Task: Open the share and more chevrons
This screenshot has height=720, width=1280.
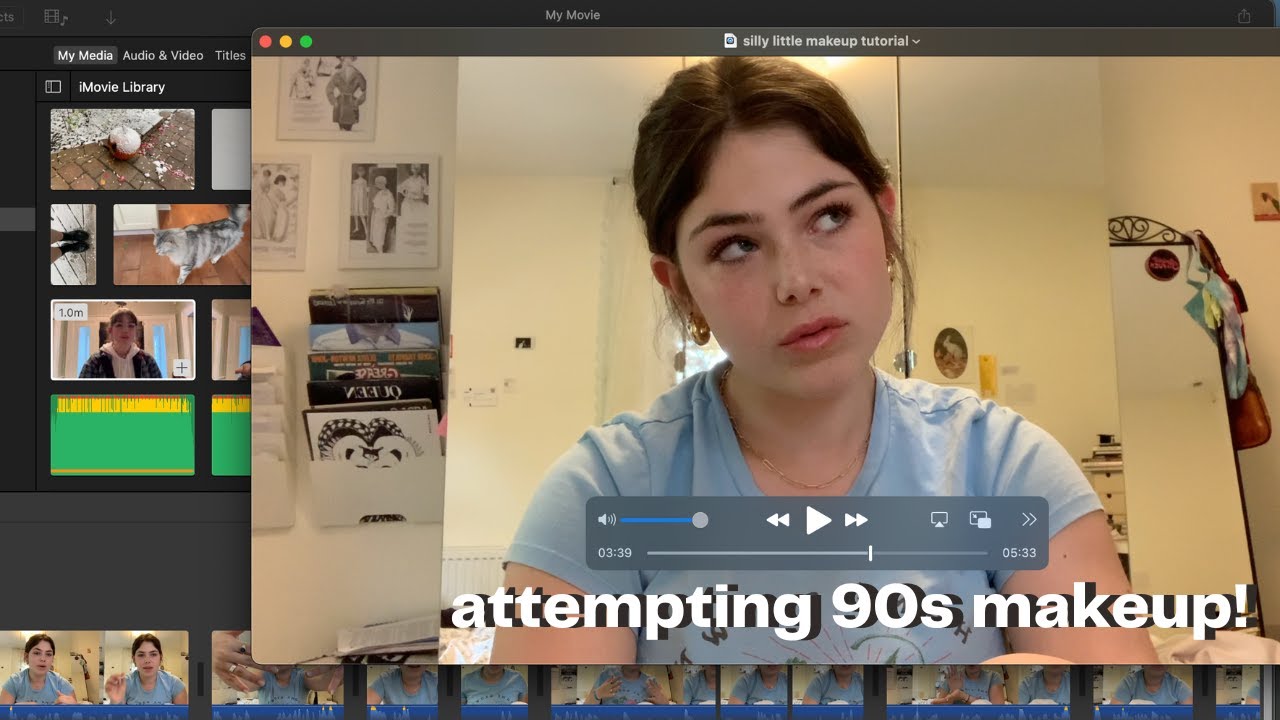Action: click(x=1029, y=520)
